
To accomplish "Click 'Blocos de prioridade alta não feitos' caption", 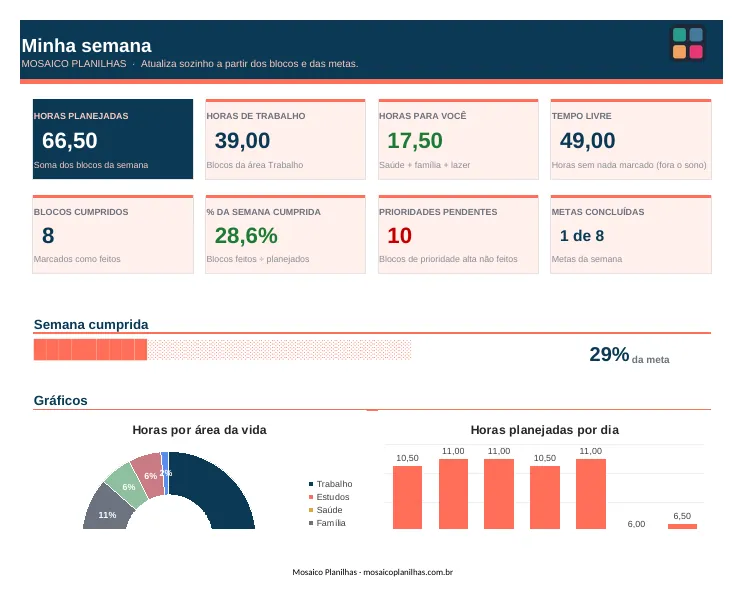I will point(448,259).
